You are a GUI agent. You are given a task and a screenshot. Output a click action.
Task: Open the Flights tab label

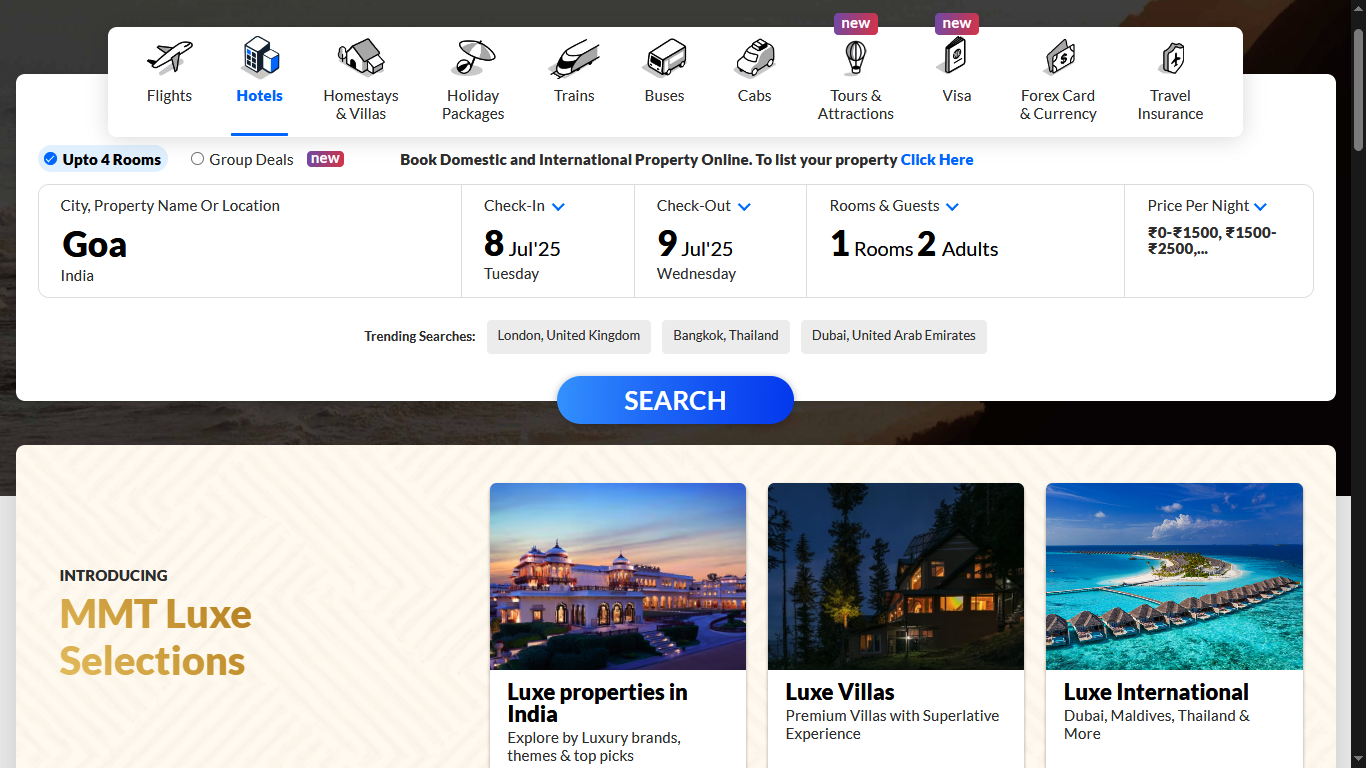click(x=169, y=96)
